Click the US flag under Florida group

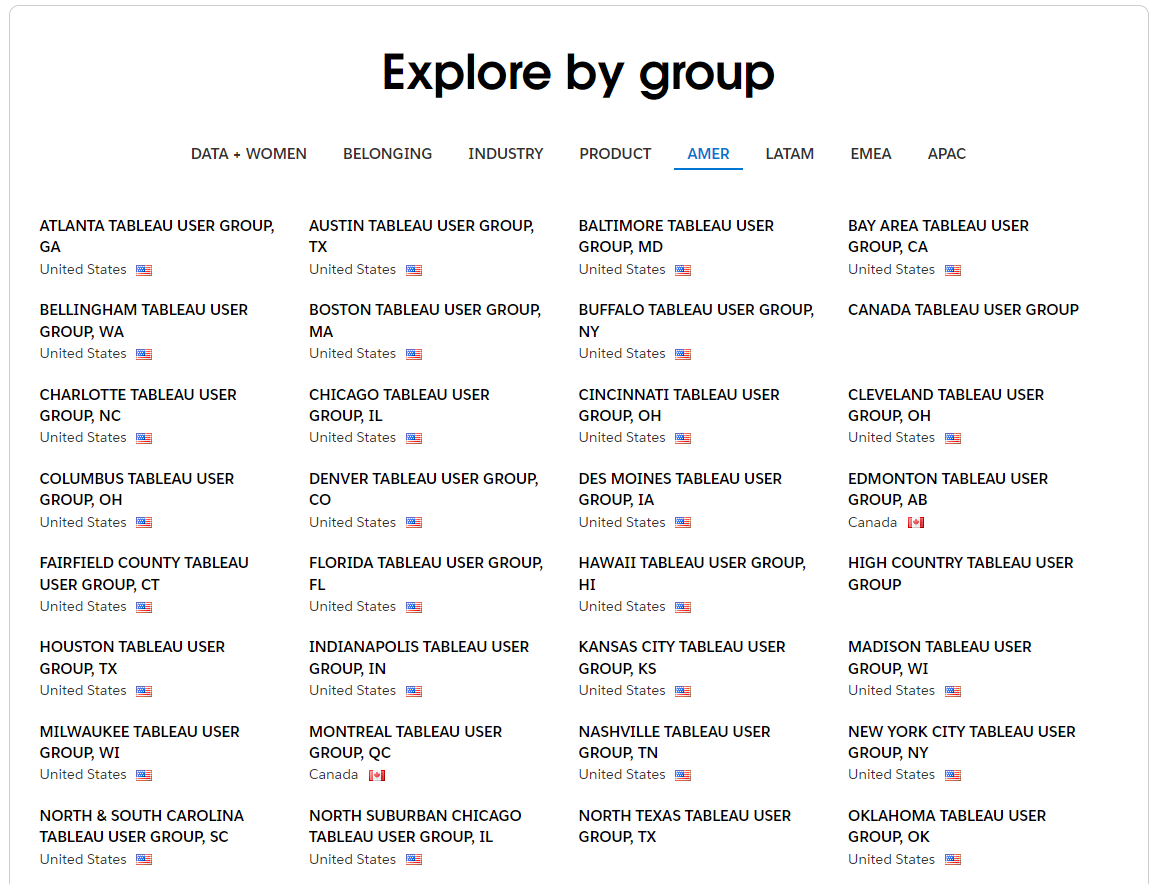[414, 607]
